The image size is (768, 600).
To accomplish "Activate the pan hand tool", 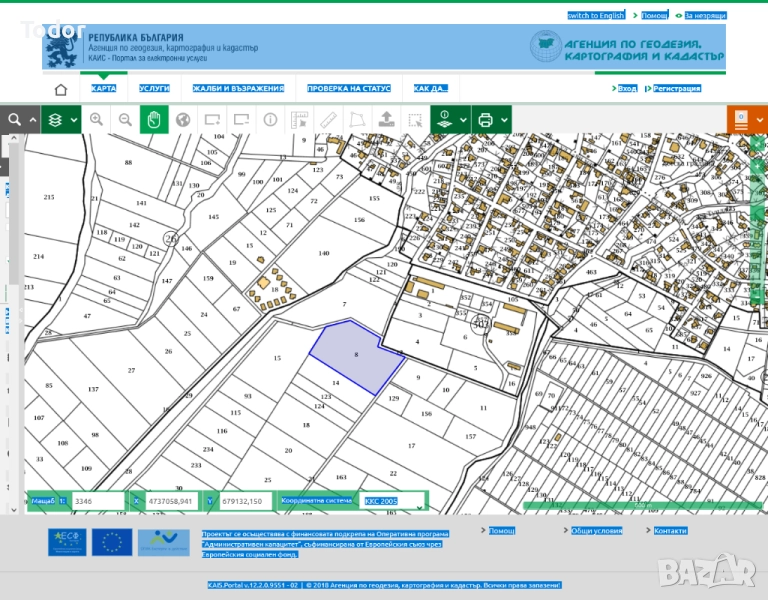I will coord(154,120).
